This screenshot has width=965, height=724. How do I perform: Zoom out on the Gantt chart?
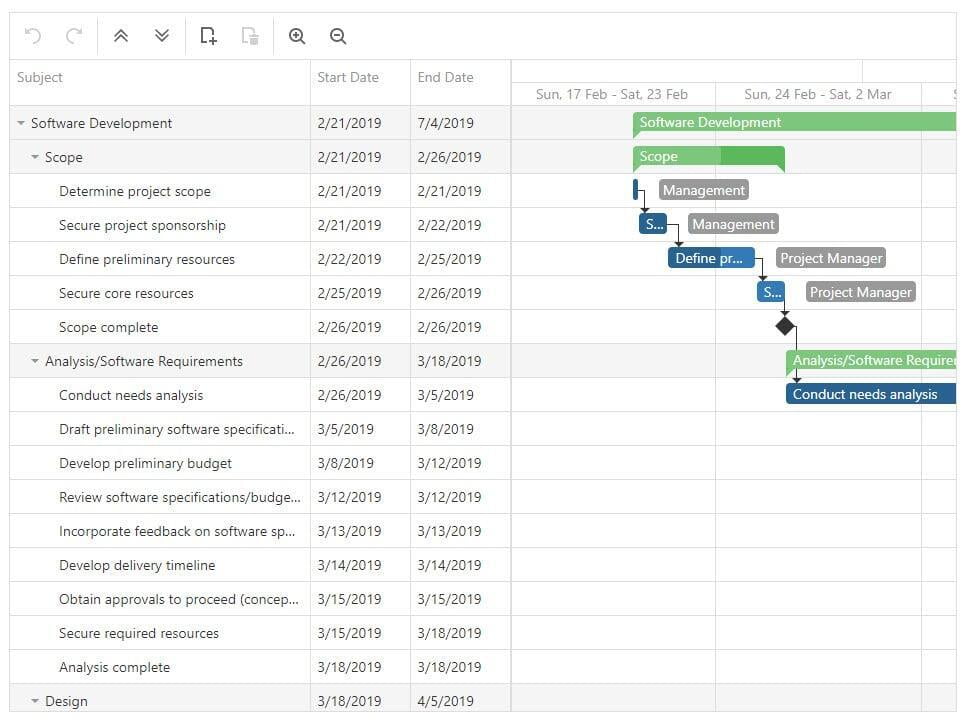pos(338,36)
